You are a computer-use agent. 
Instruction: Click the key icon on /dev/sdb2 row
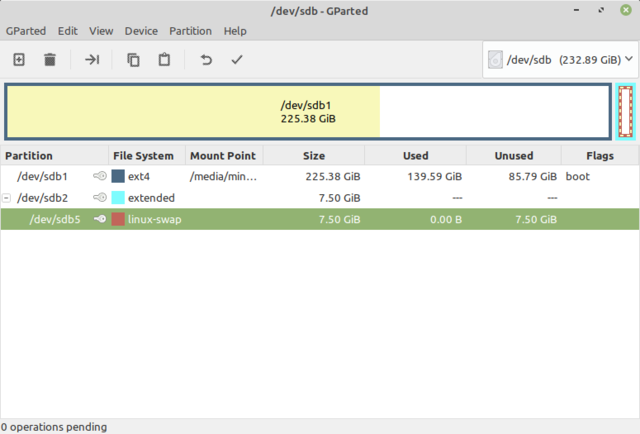(100, 198)
